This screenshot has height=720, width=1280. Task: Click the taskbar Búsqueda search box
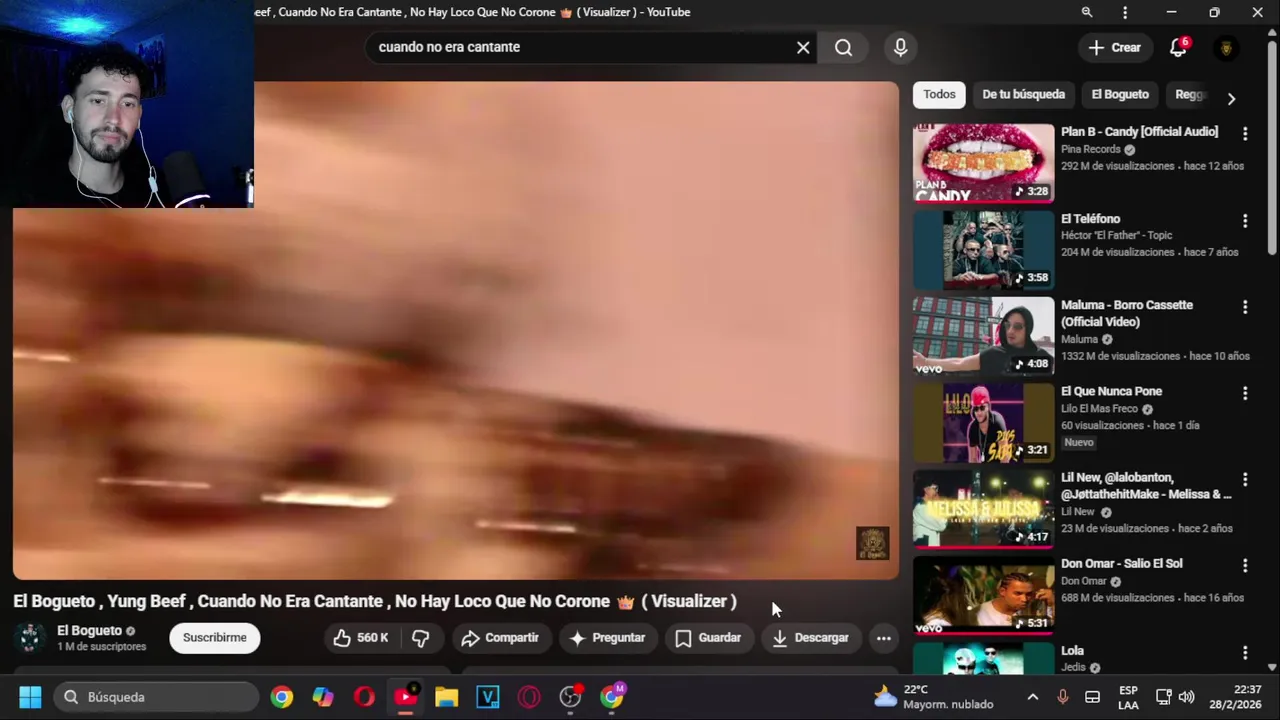pos(155,697)
